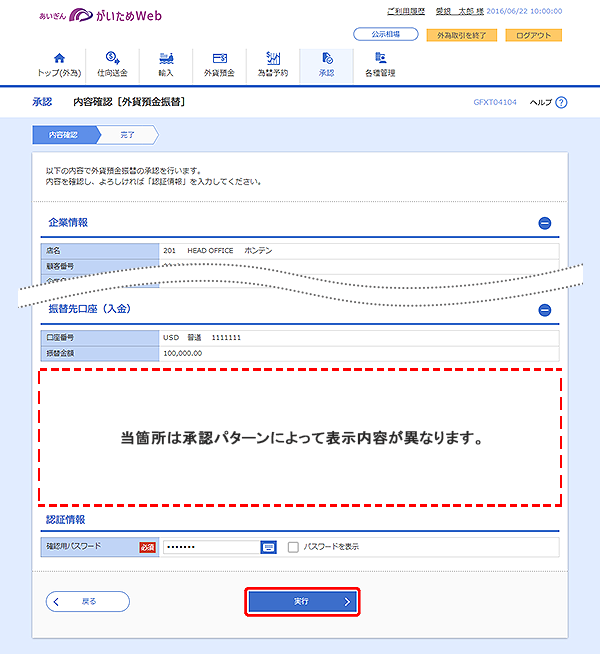Image resolution: width=600 pixels, height=654 pixels.
Task: Click the 認証情報 section heading
Action: (x=65, y=520)
